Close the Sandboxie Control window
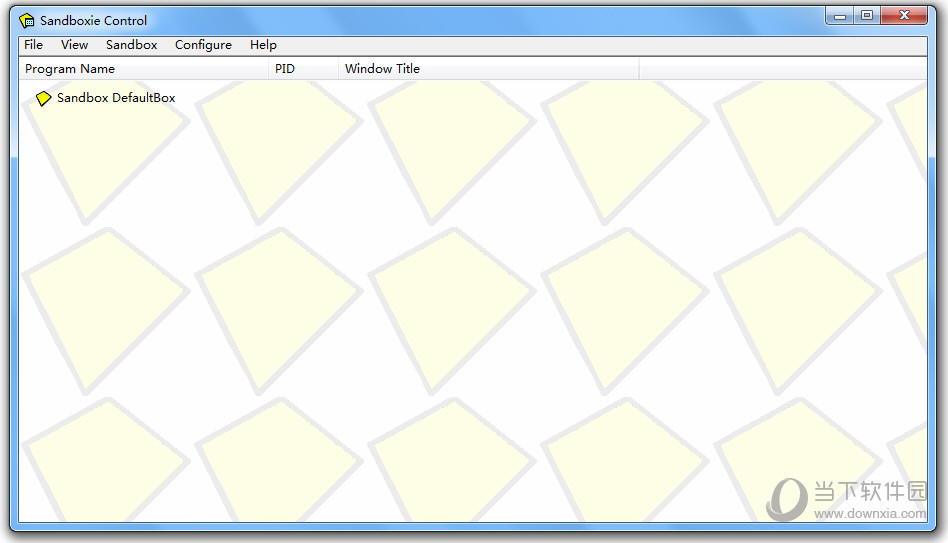This screenshot has width=948, height=543. tap(904, 16)
